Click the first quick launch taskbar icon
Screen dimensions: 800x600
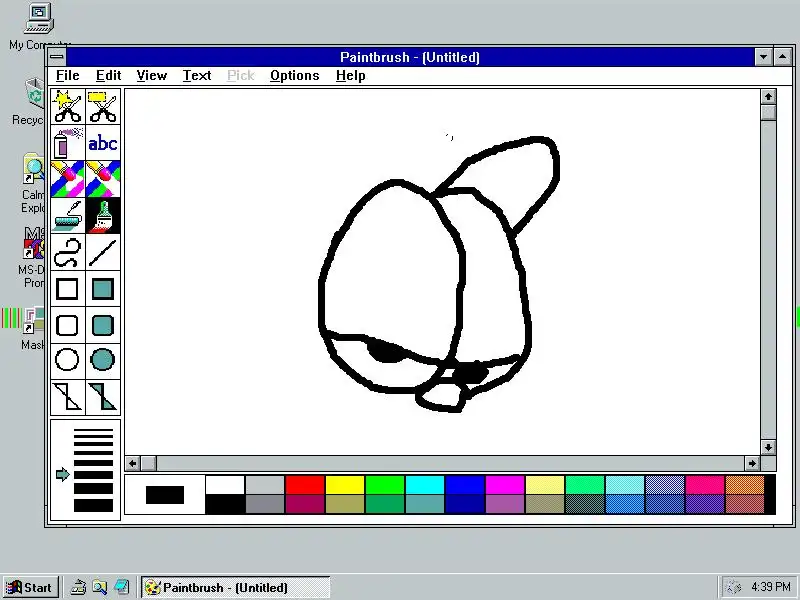pyautogui.click(x=78, y=587)
